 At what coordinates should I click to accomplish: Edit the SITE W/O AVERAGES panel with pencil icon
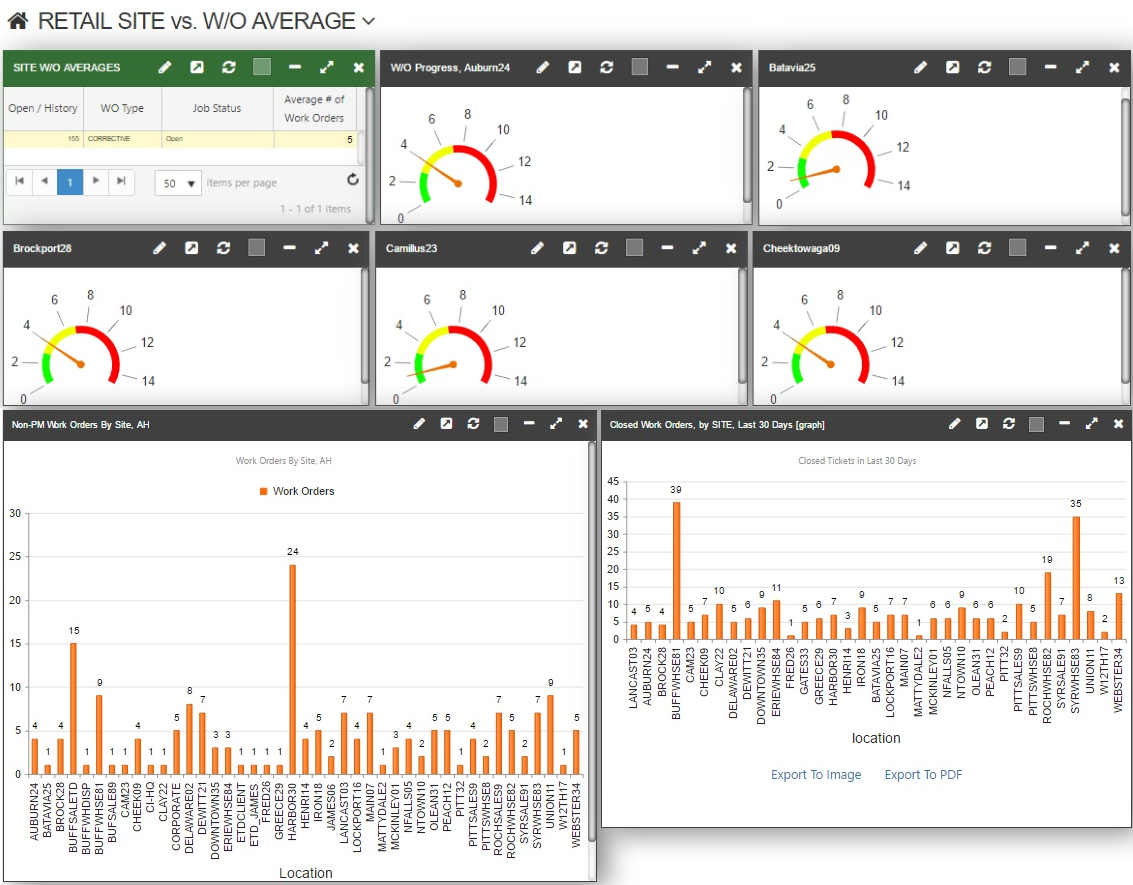click(x=165, y=67)
